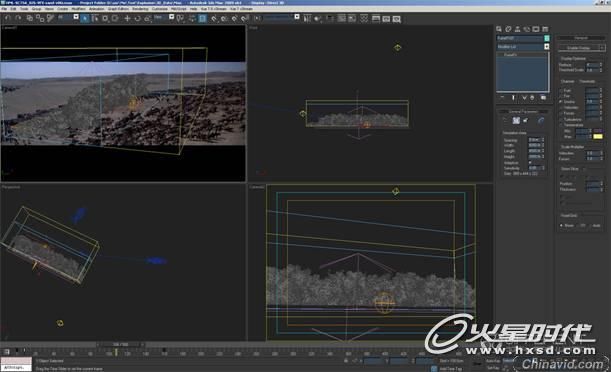The image size is (611, 372).
Task: Toggle the Adaptive checkbox in General Parameters
Action: click(530, 162)
